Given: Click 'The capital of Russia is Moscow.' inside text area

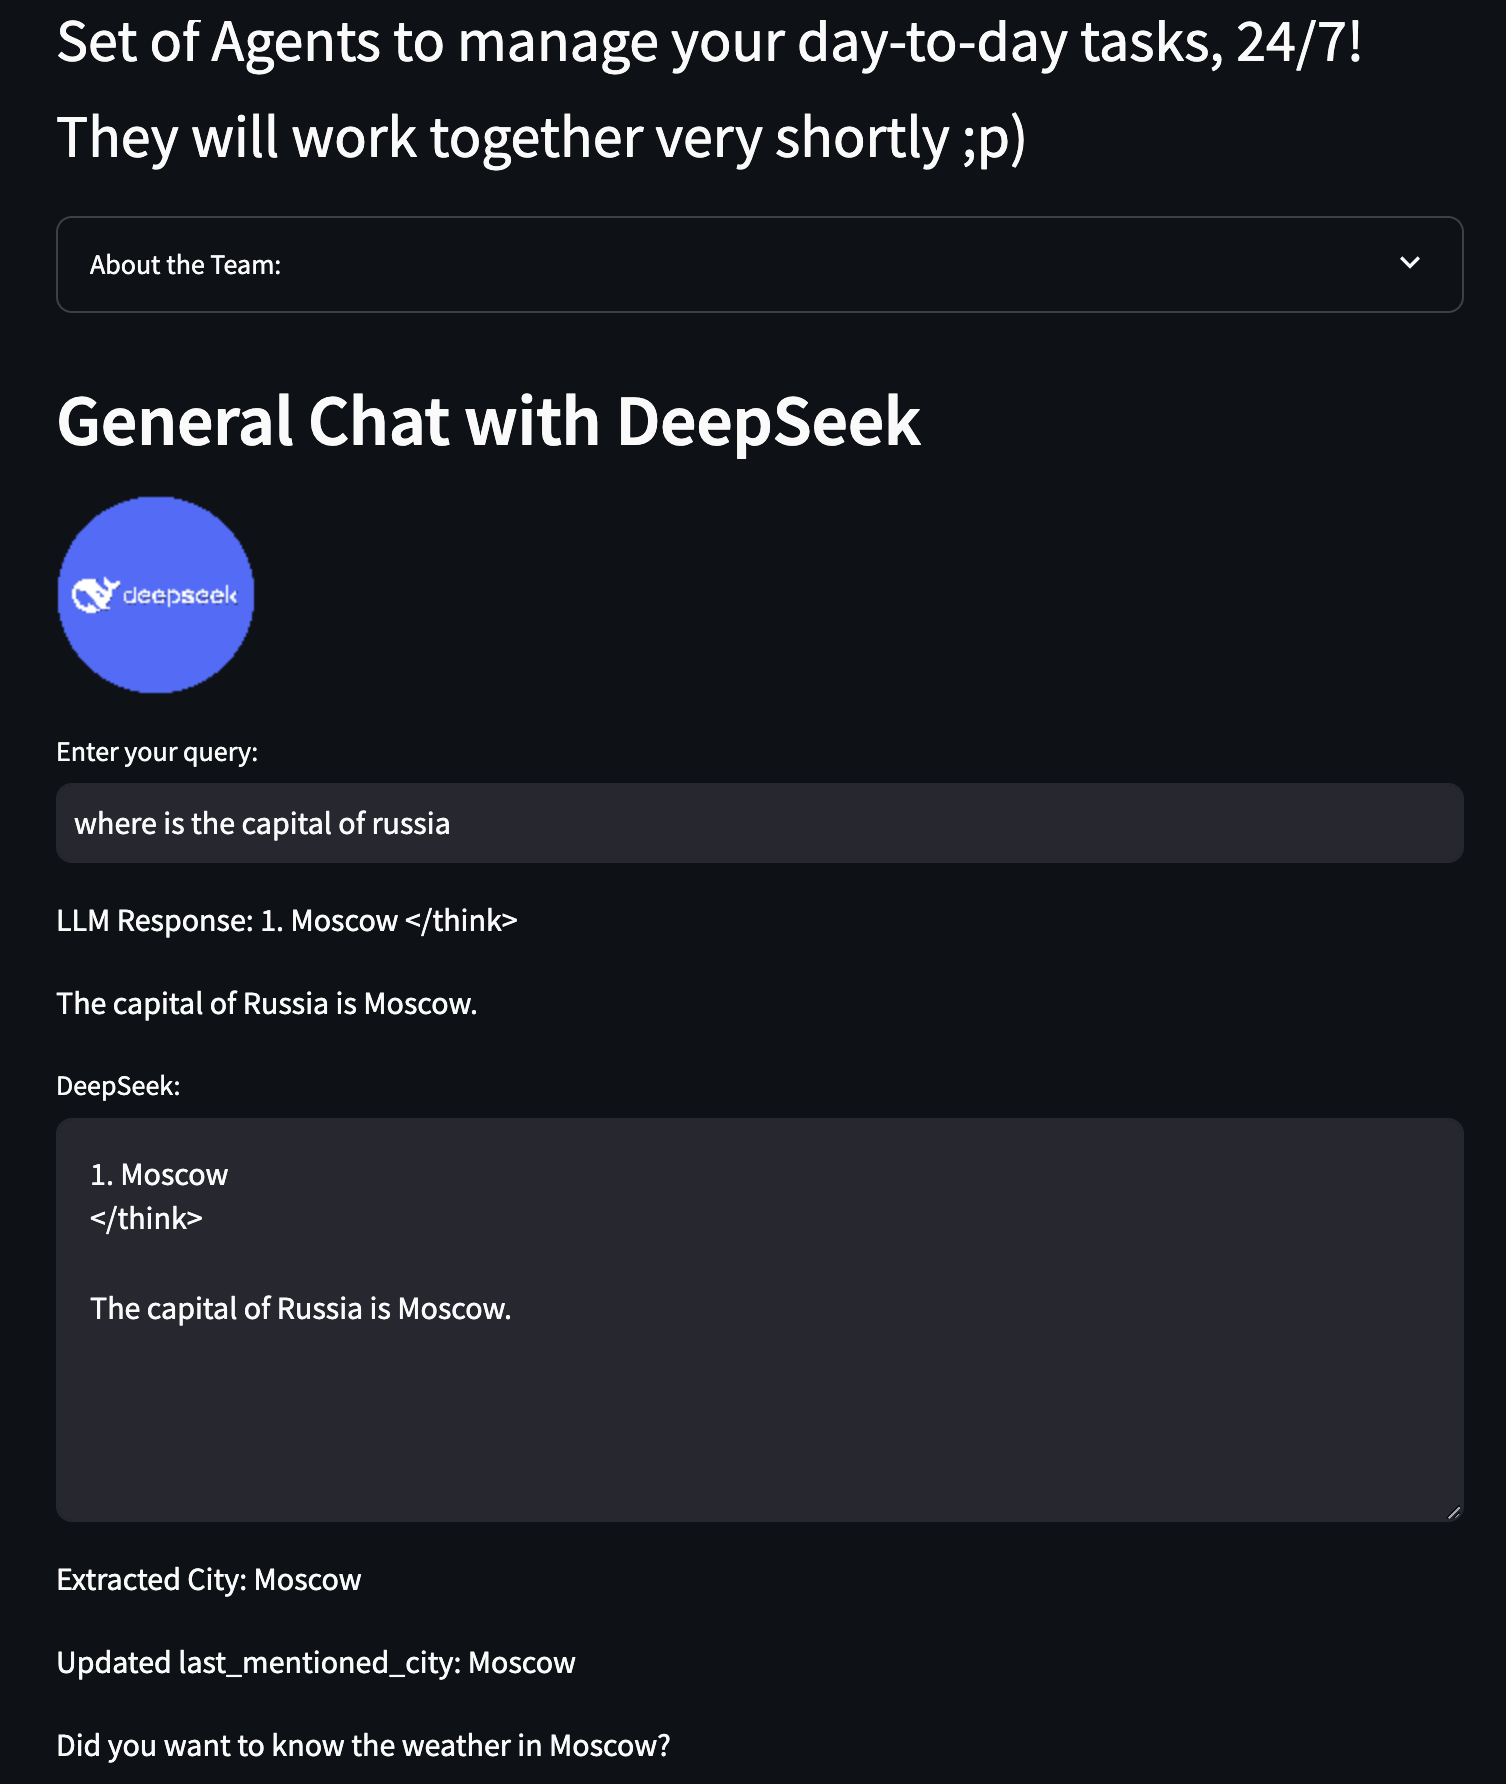Looking at the screenshot, I should [301, 1308].
